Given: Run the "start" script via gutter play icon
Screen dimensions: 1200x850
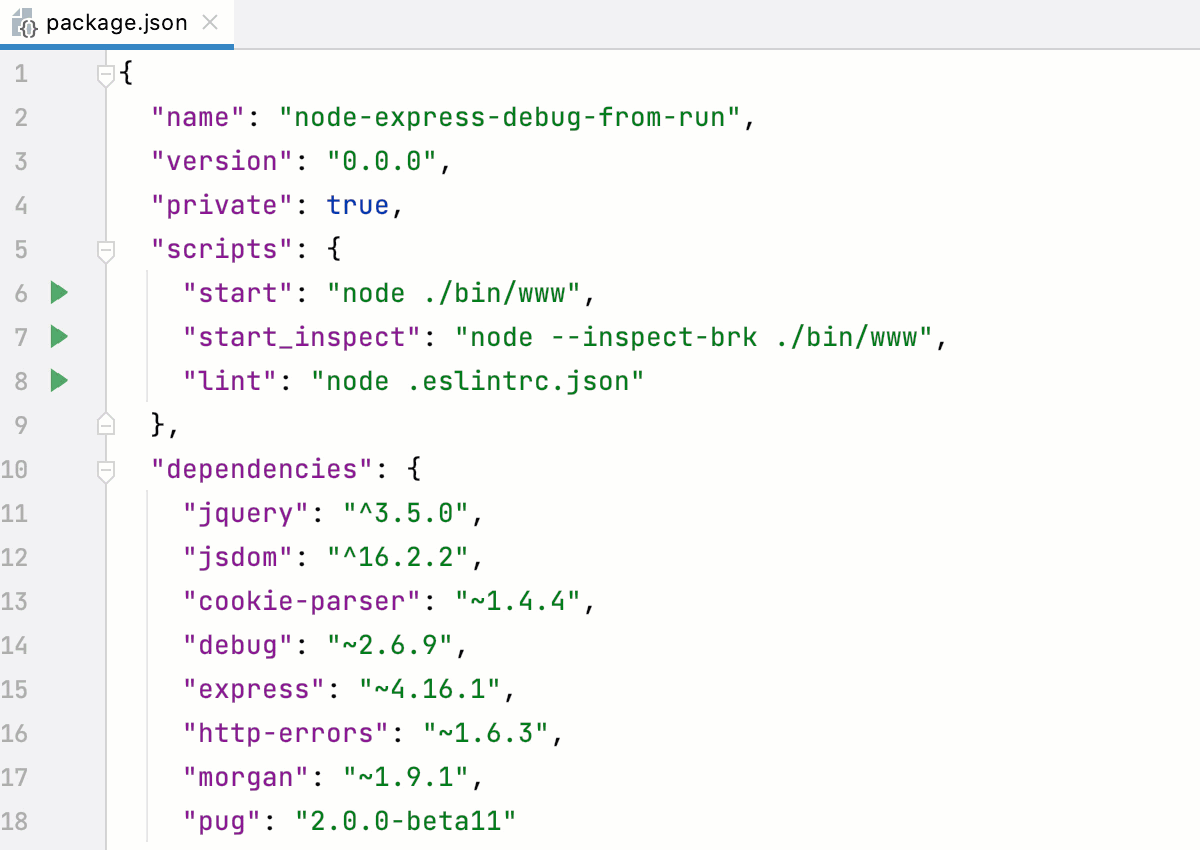Looking at the screenshot, I should pos(58,293).
